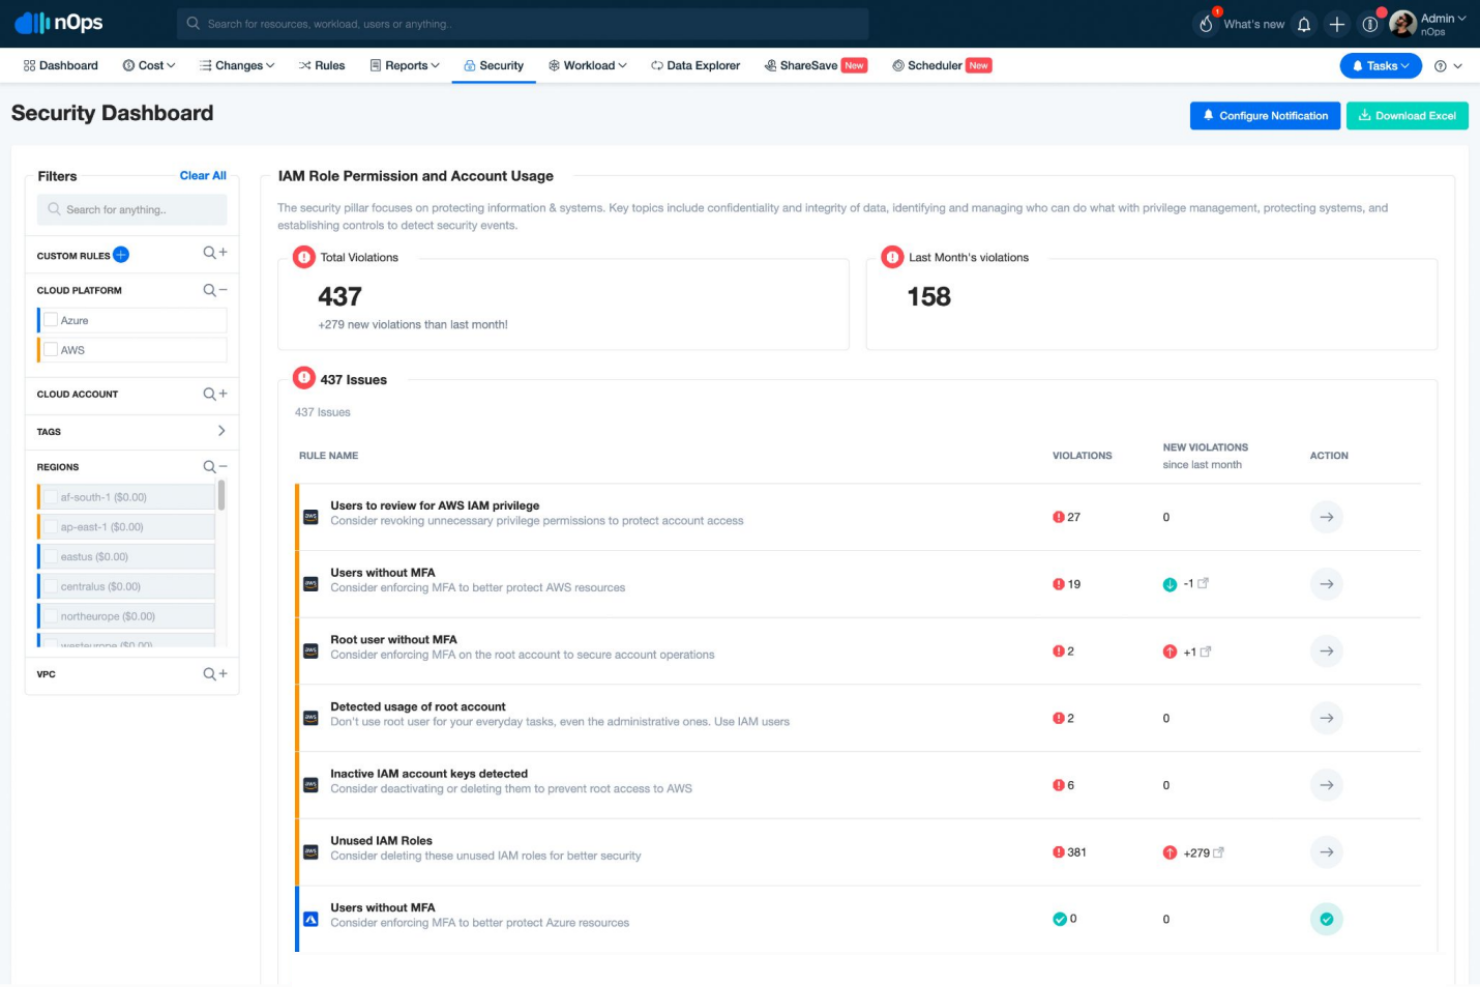The height and width of the screenshot is (987, 1480).
Task: Click the Clear All filters link
Action: click(203, 175)
